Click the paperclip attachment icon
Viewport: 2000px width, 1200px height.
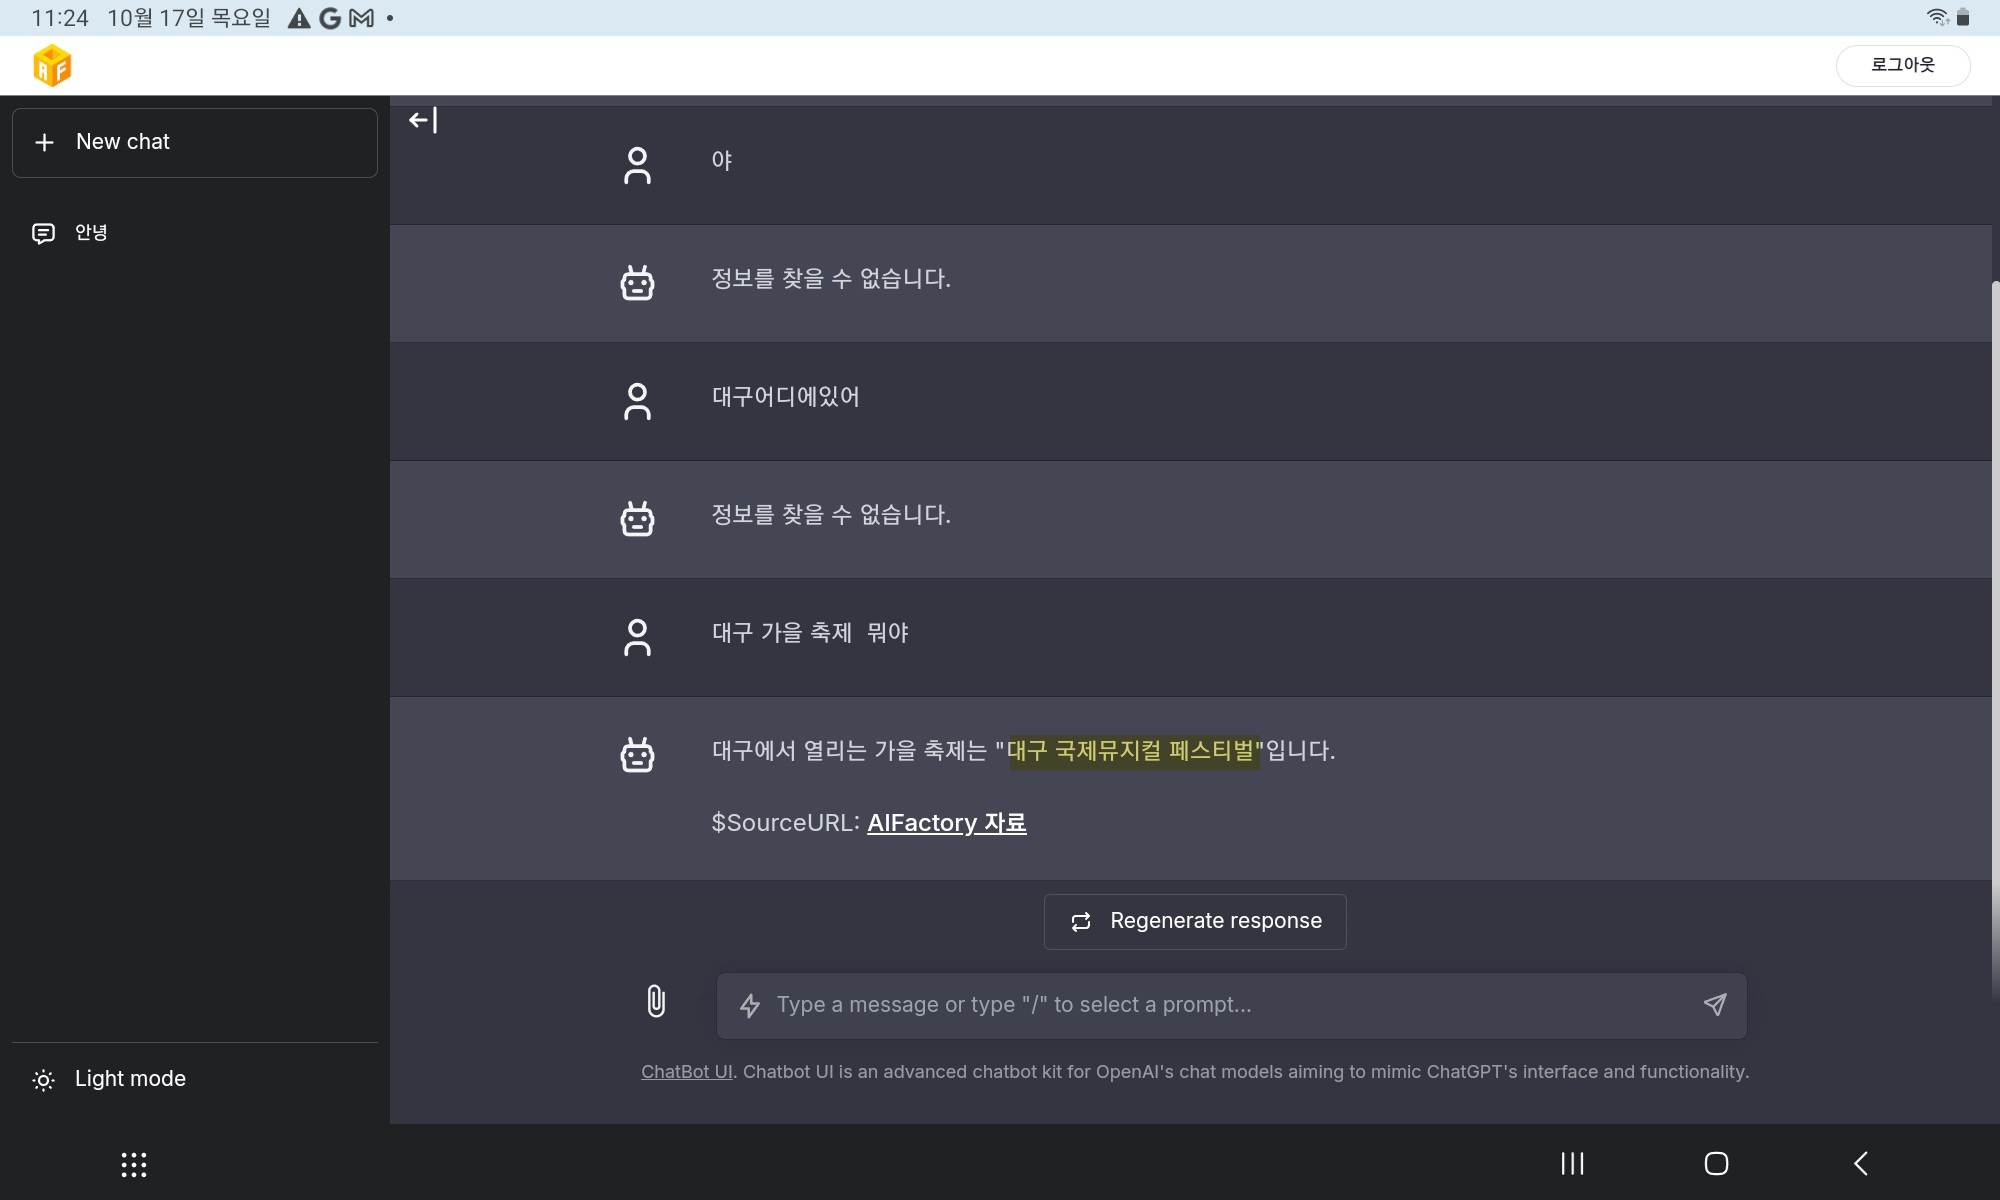[x=656, y=1001]
